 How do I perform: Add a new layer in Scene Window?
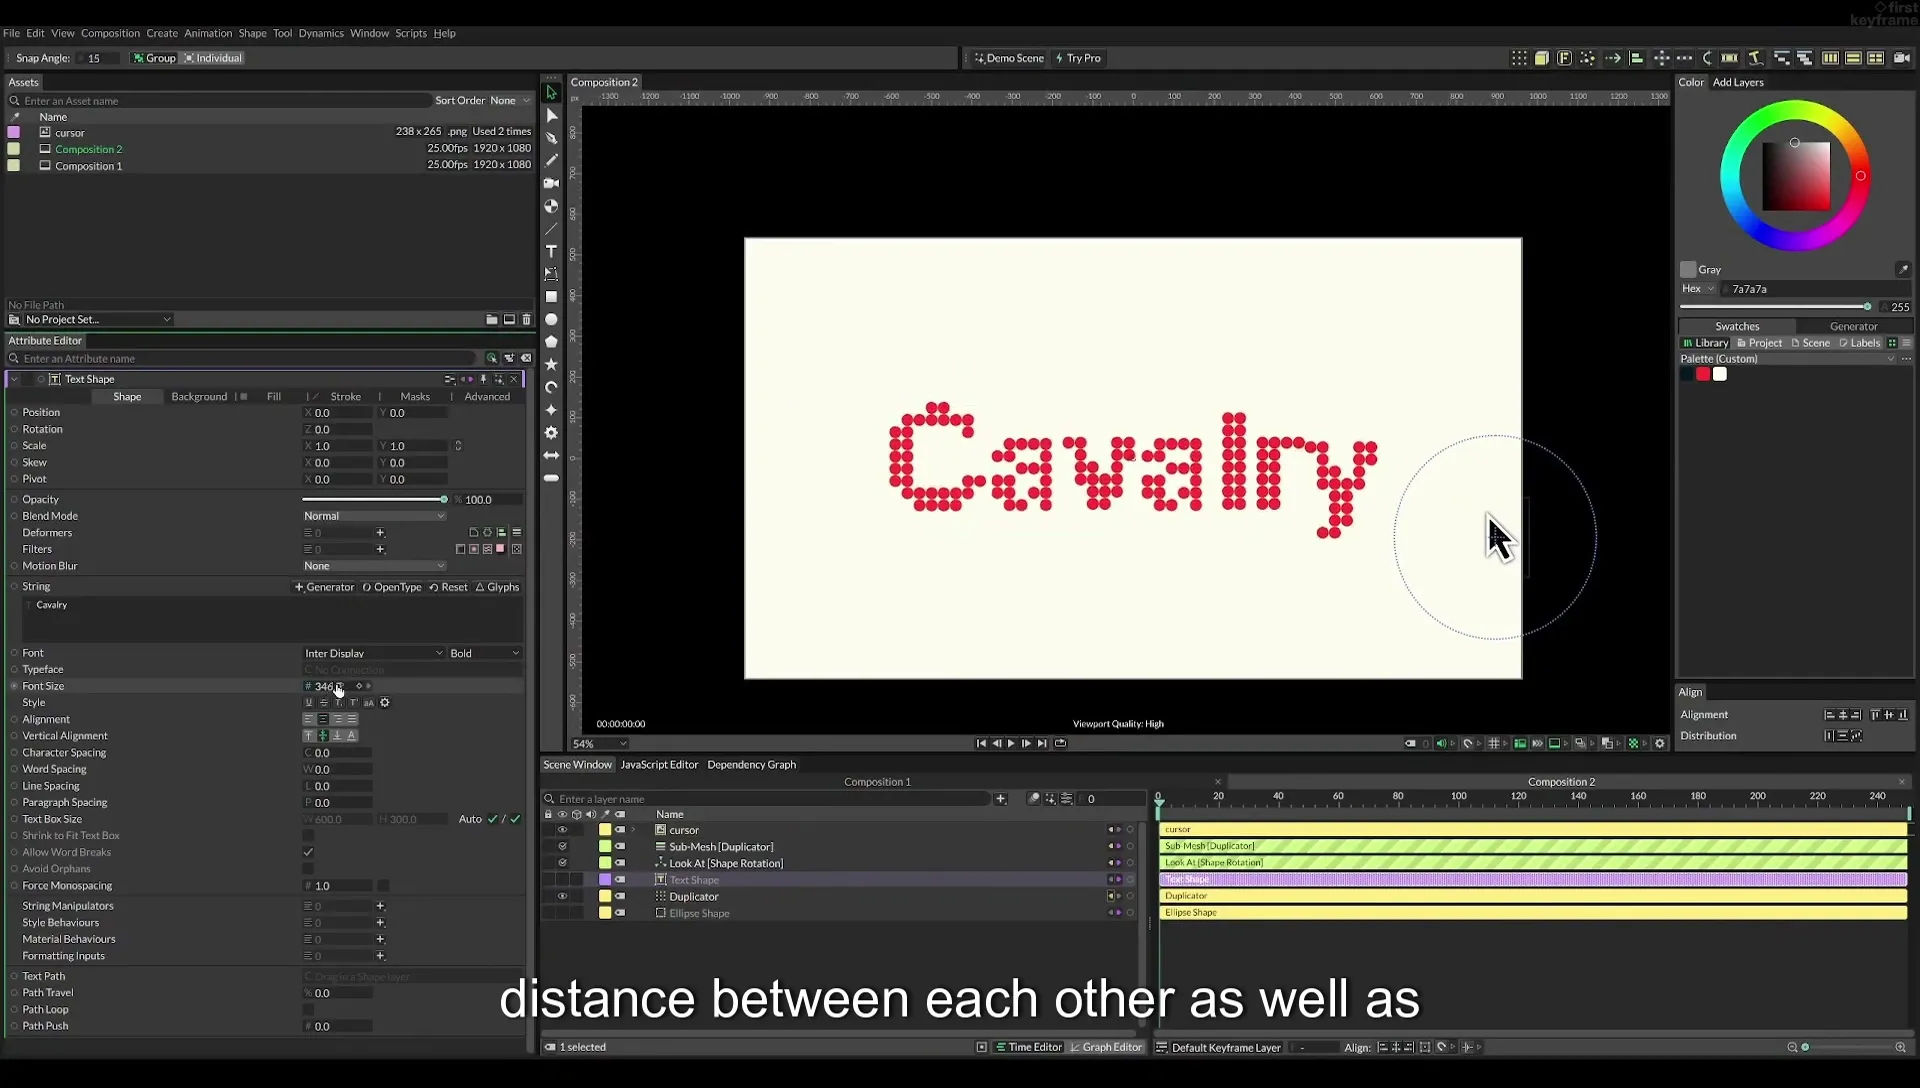(1000, 798)
